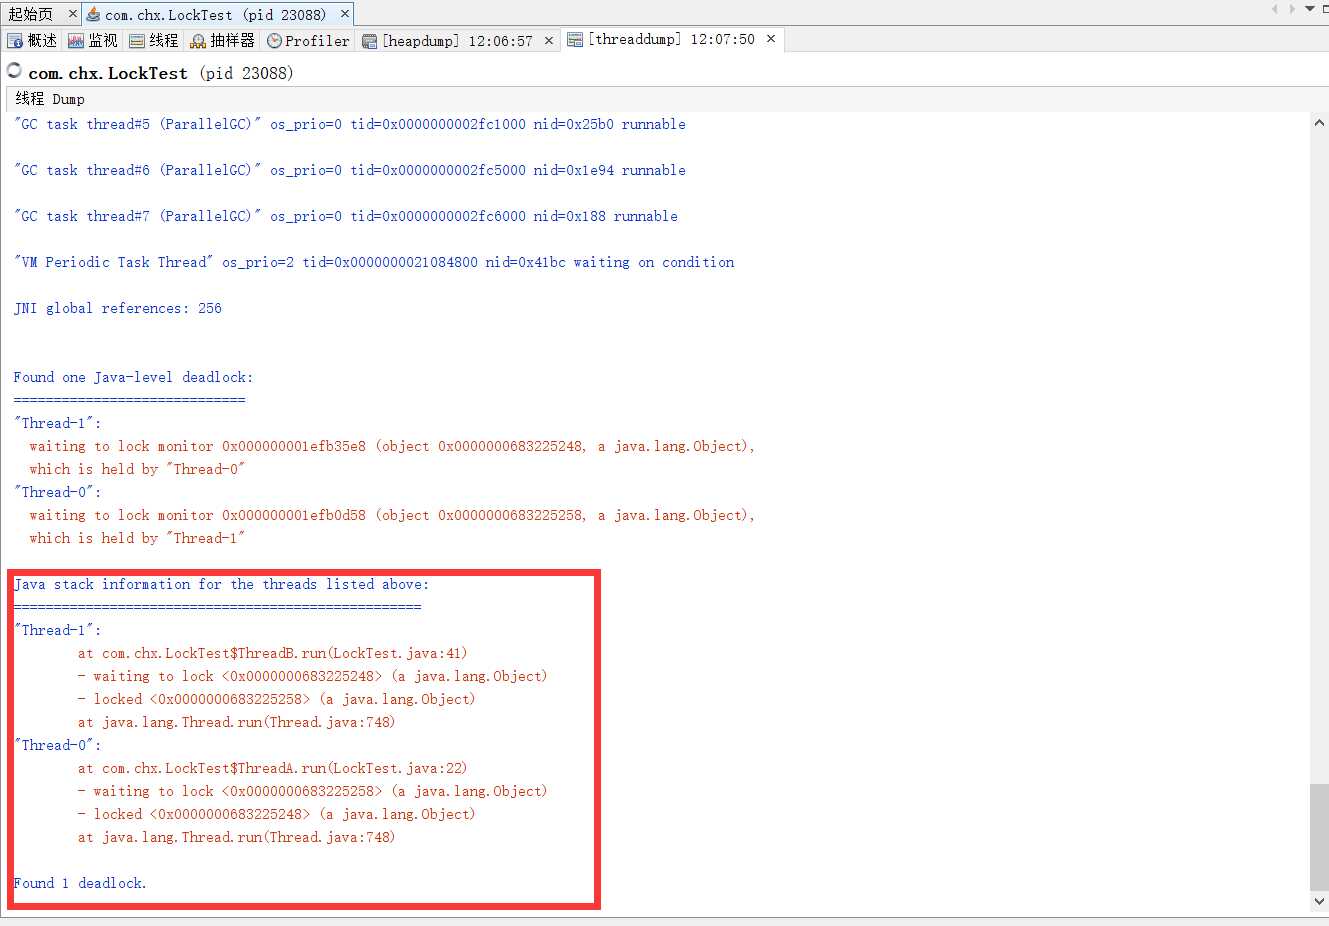Open the 抽样器 sampler tab
1329x926 pixels.
coord(222,40)
